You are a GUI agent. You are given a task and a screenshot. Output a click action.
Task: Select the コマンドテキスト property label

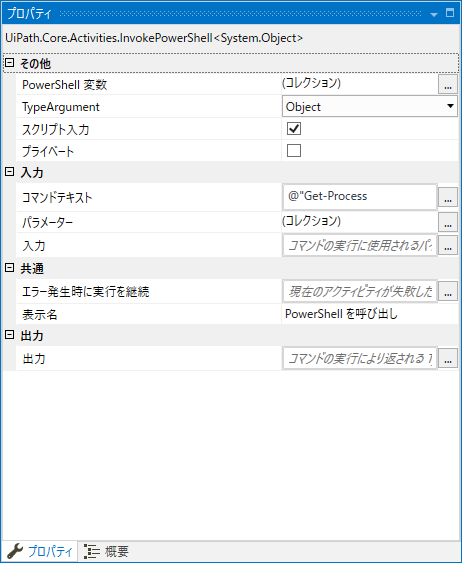pyautogui.click(x=57, y=197)
